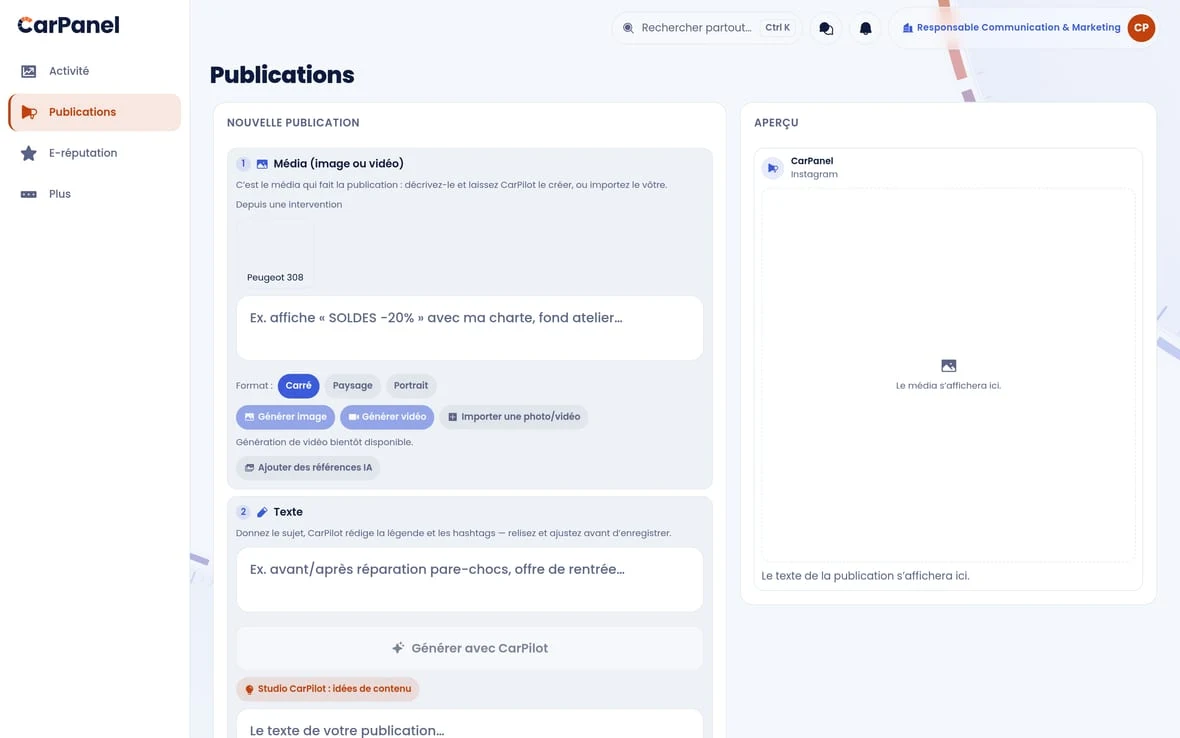Open the Publications sidebar section
The width and height of the screenshot is (1180, 738).
[94, 112]
